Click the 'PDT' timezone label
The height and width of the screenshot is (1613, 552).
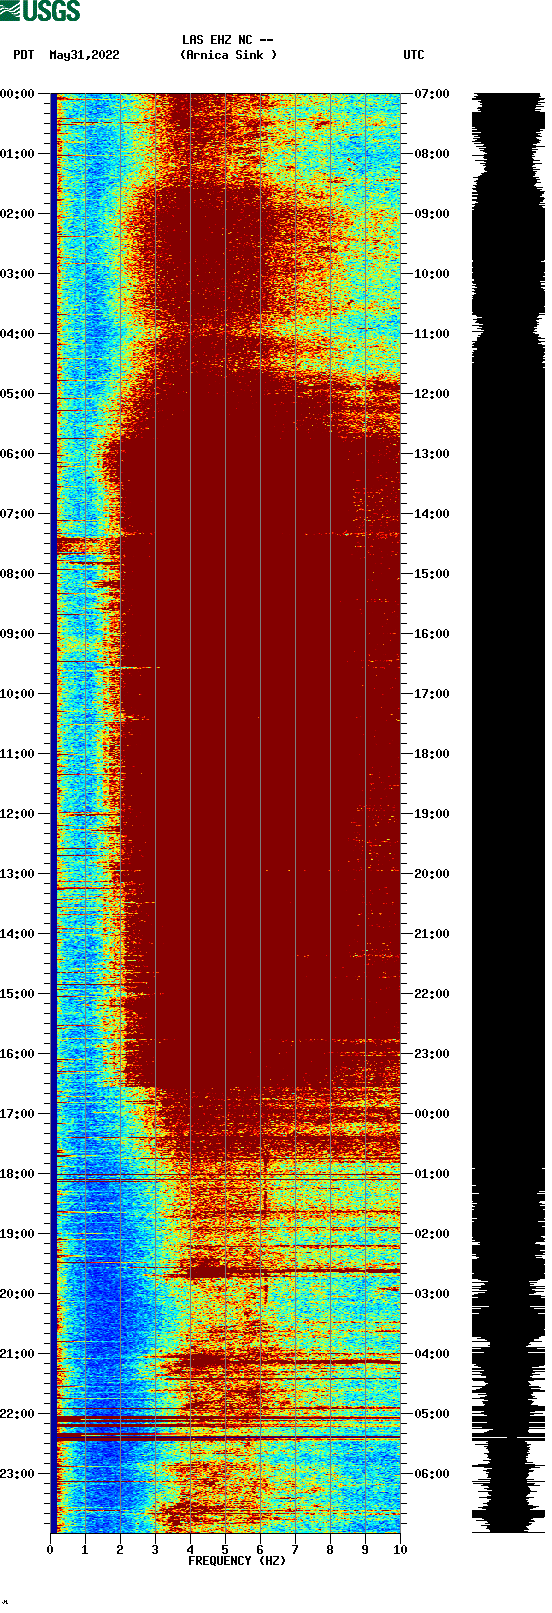24,55
